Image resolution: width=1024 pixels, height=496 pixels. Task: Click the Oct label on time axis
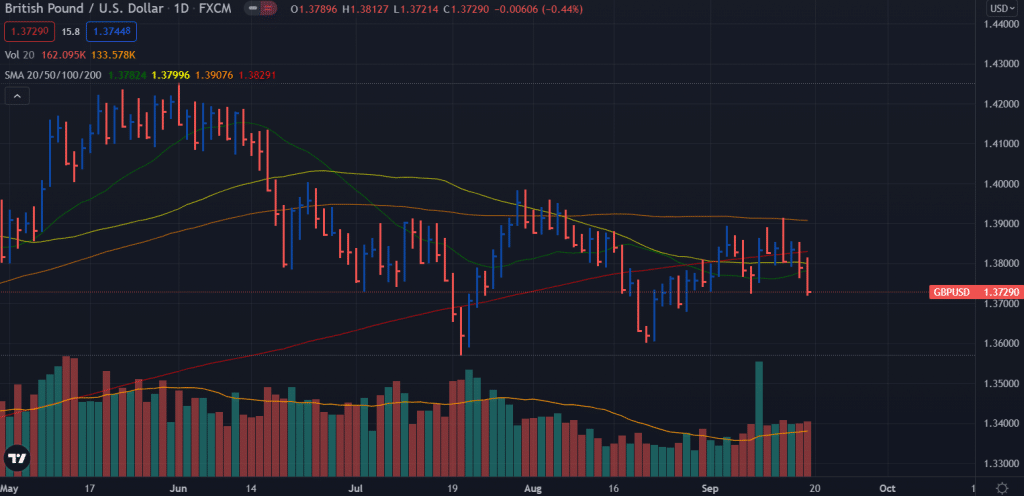click(x=886, y=488)
